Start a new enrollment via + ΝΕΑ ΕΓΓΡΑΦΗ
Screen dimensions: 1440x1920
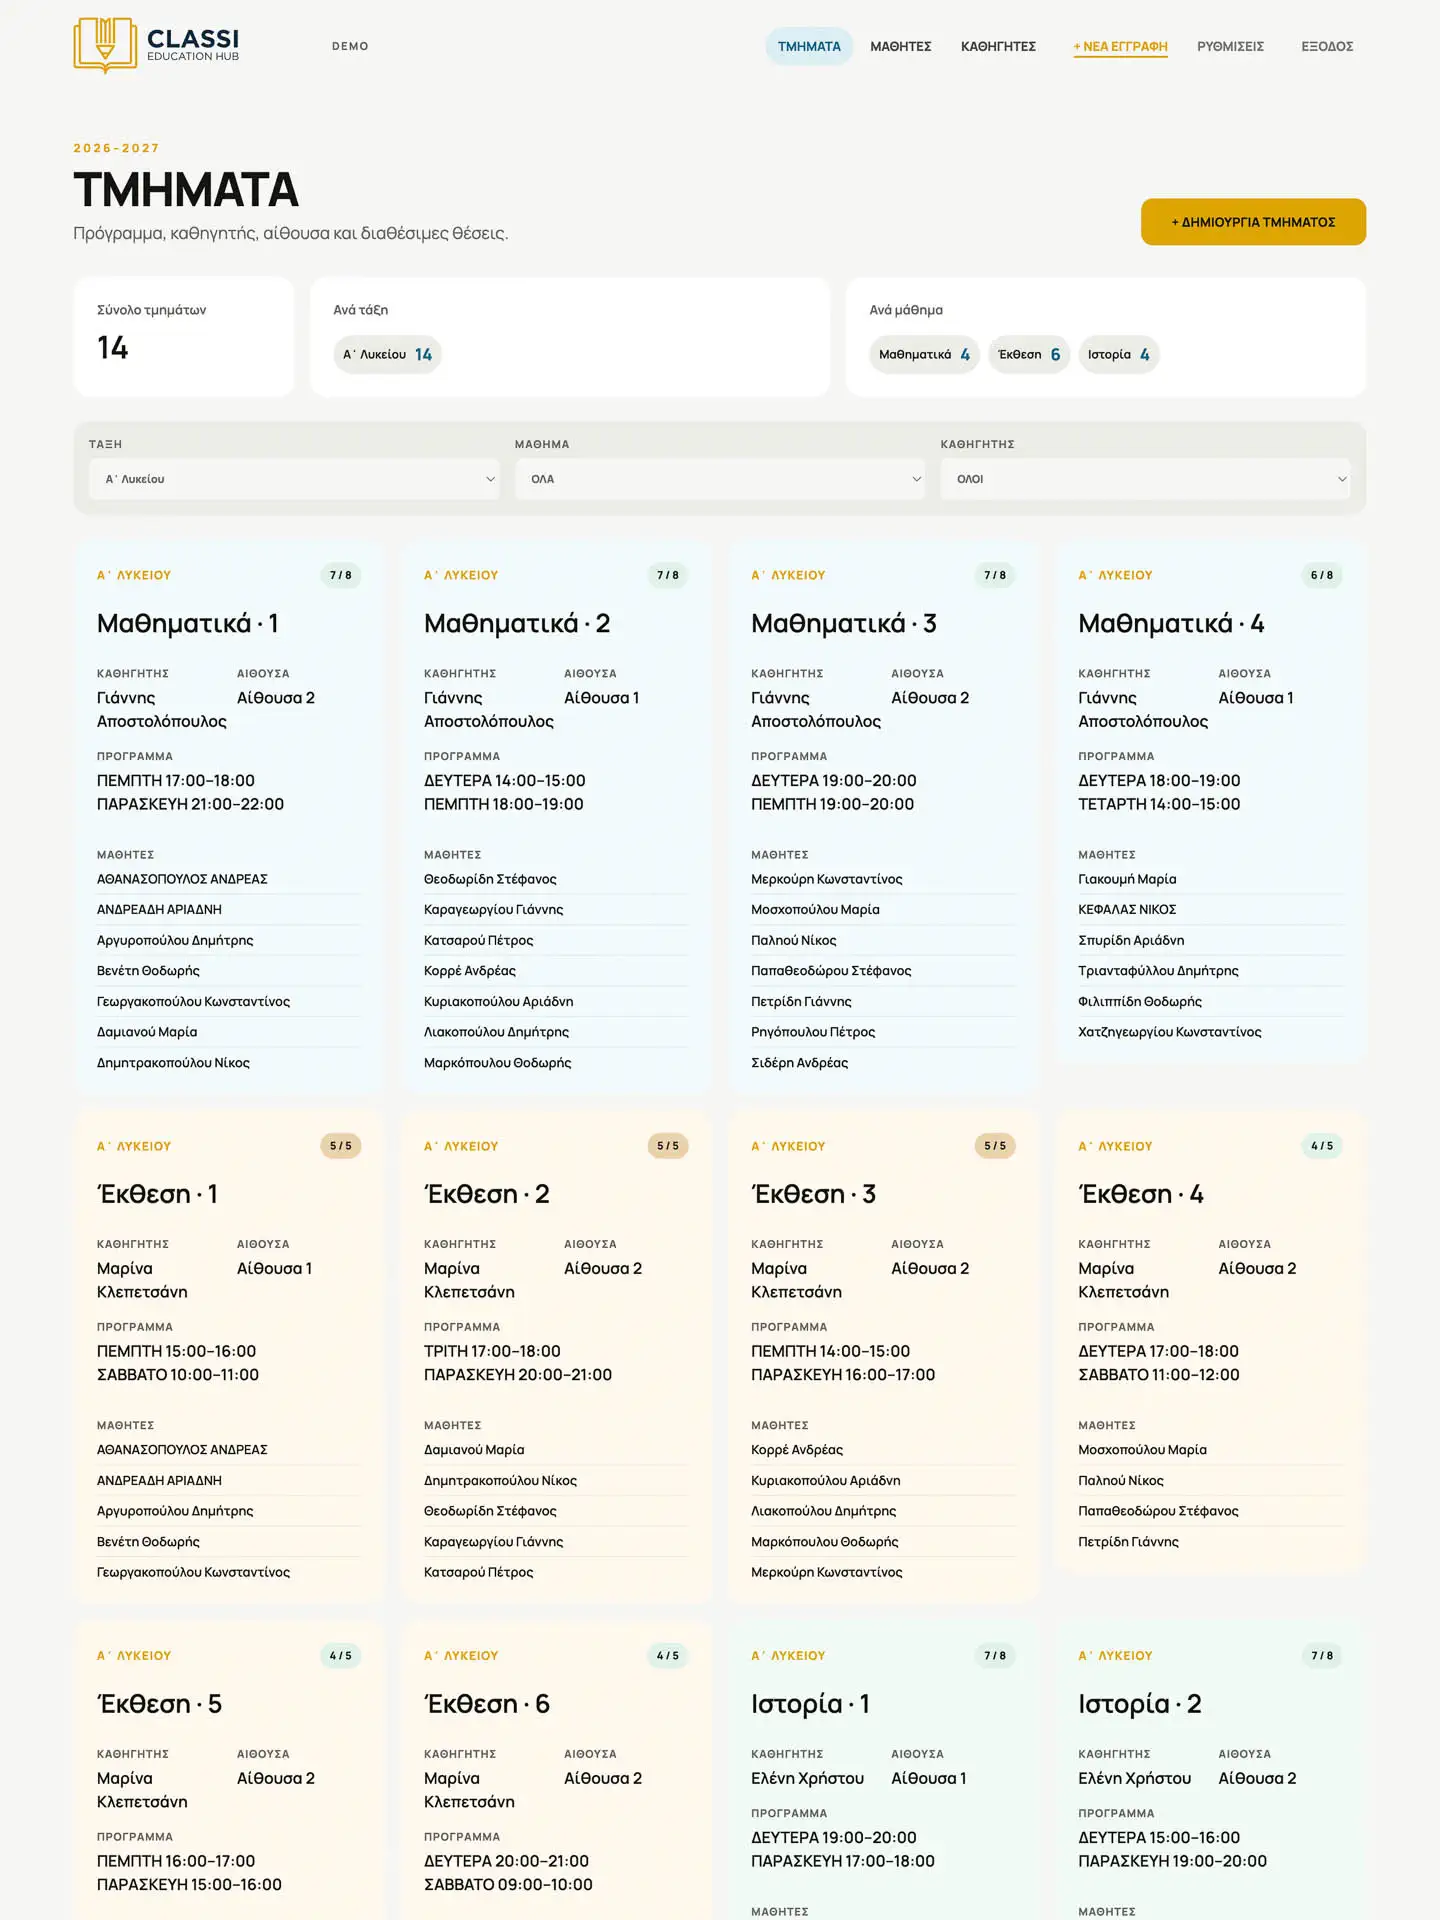1120,47
